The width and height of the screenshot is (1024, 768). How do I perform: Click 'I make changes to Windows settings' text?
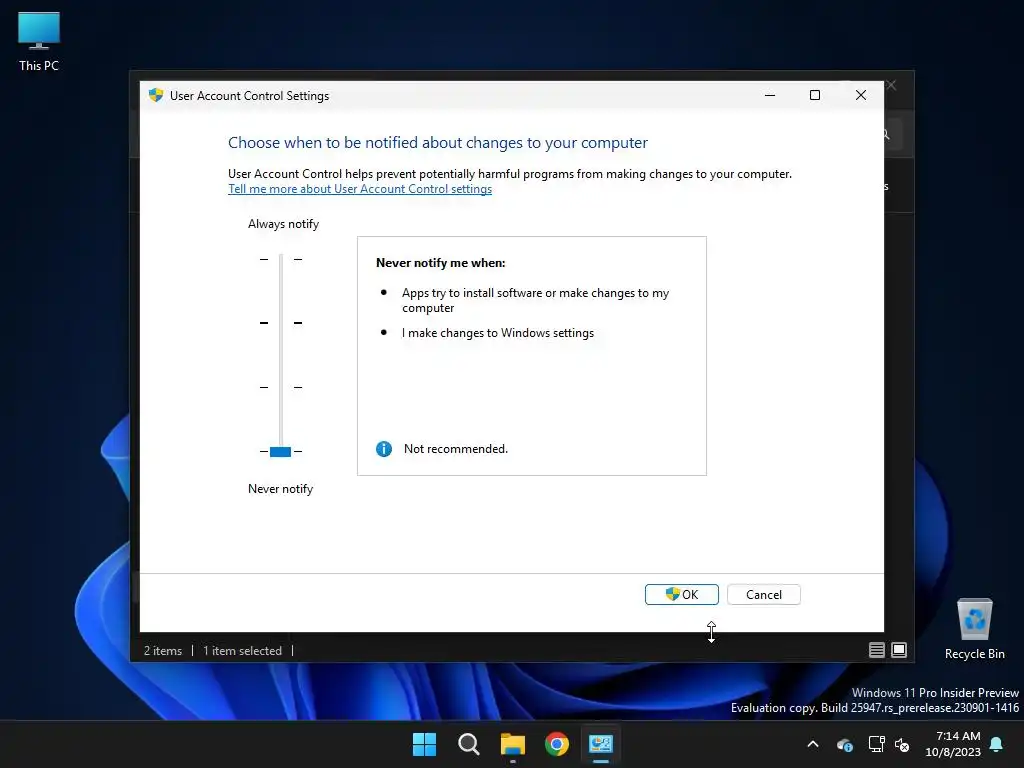point(498,333)
